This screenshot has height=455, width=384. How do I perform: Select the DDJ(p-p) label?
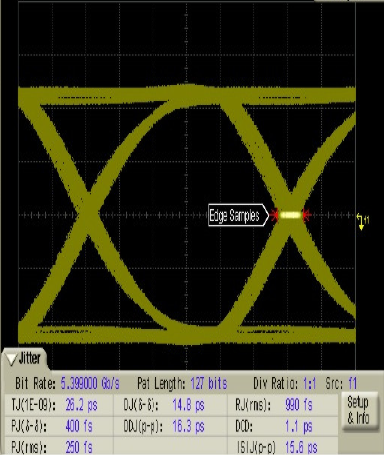tap(143, 427)
